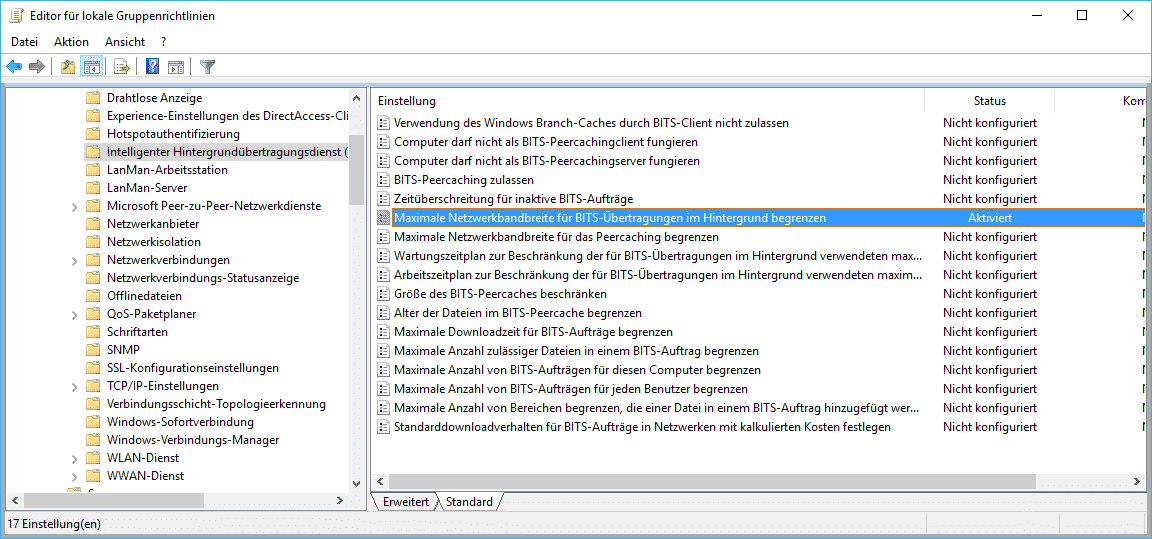Expand the WLAN-Dienst tree node
Viewport: 1152px width, 539px height.
(x=75, y=459)
